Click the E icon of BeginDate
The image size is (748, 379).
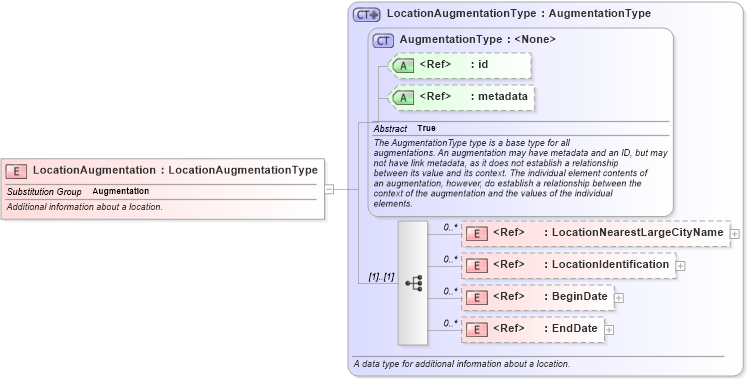click(x=477, y=298)
